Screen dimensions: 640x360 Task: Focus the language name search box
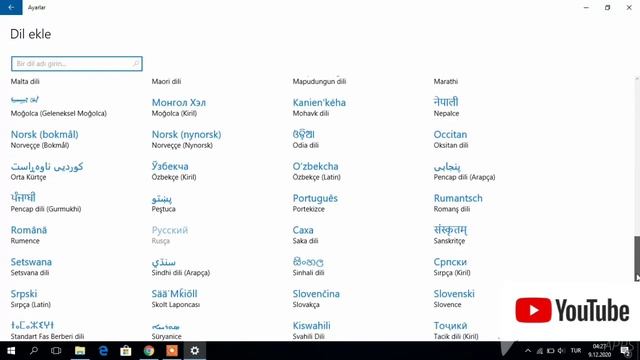(77, 64)
